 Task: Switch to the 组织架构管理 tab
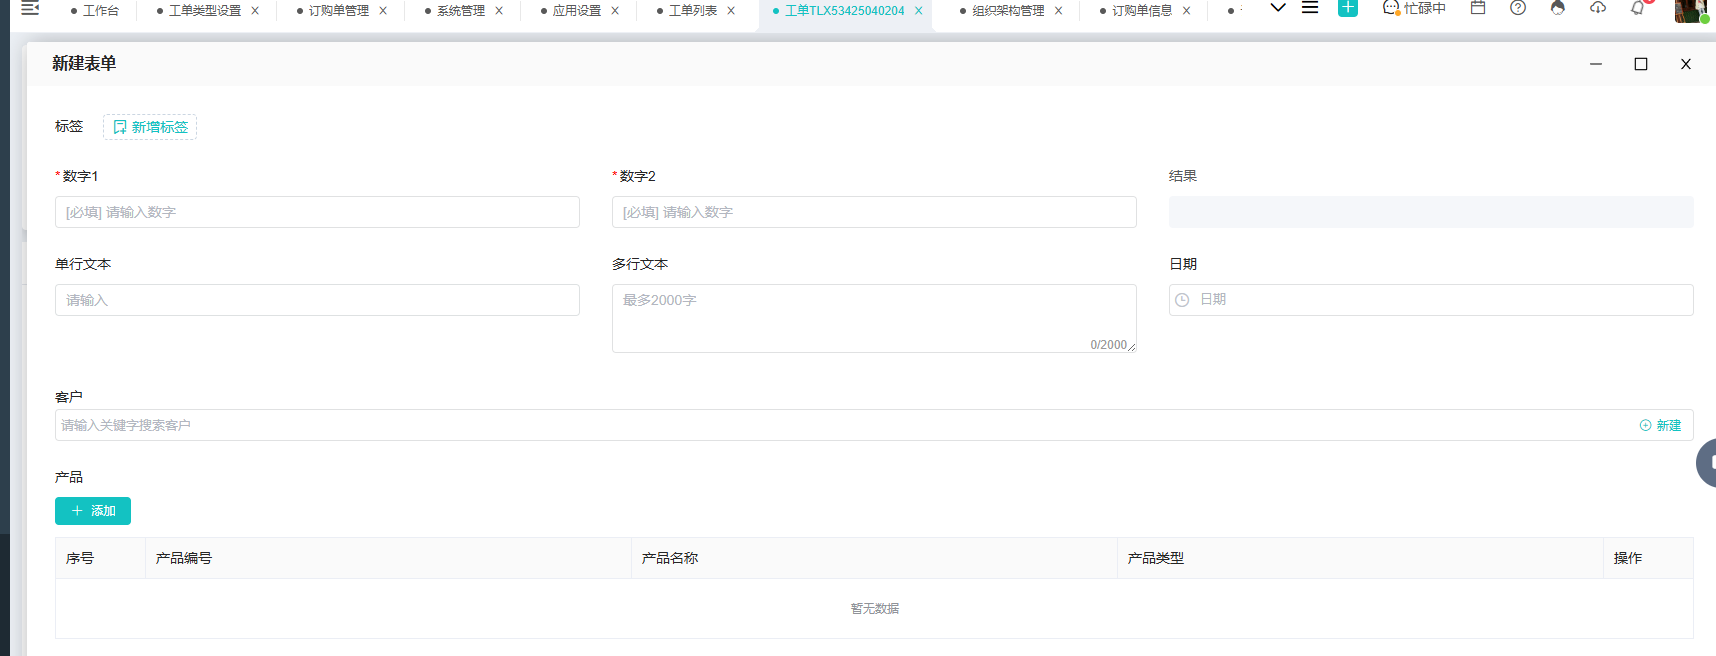pyautogui.click(x=1008, y=11)
